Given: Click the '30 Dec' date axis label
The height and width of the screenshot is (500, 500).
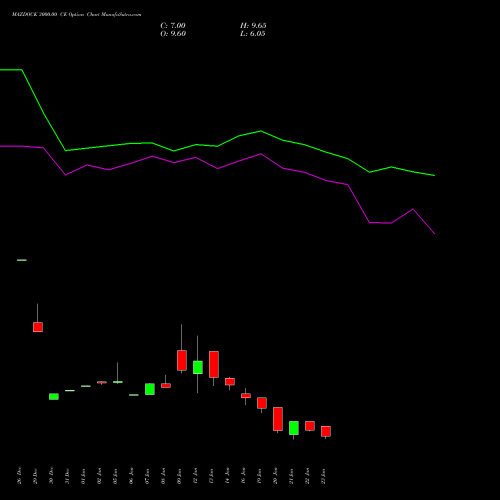Looking at the screenshot, I should tap(51, 476).
